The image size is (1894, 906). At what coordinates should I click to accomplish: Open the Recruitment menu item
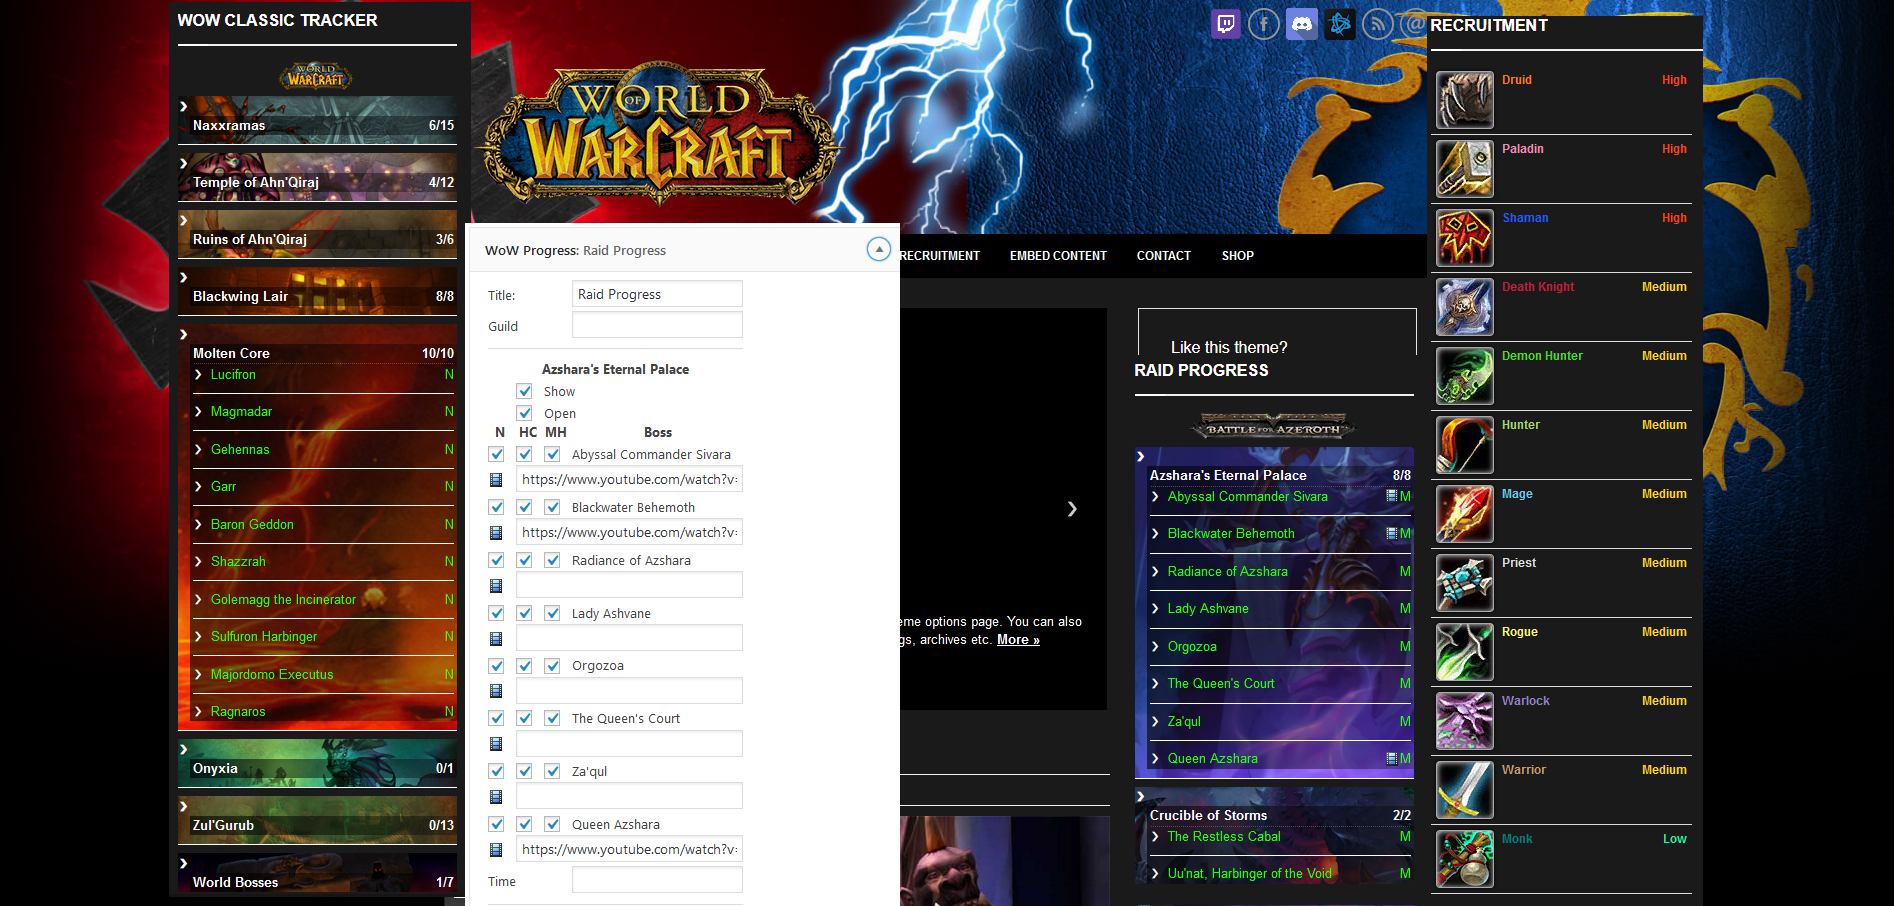pyautogui.click(x=939, y=256)
